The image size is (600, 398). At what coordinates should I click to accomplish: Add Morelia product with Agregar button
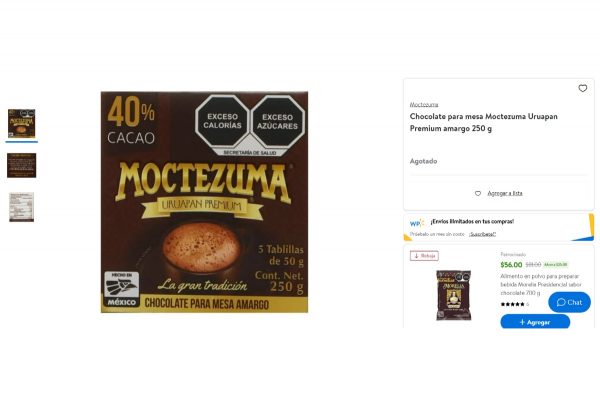tap(535, 322)
